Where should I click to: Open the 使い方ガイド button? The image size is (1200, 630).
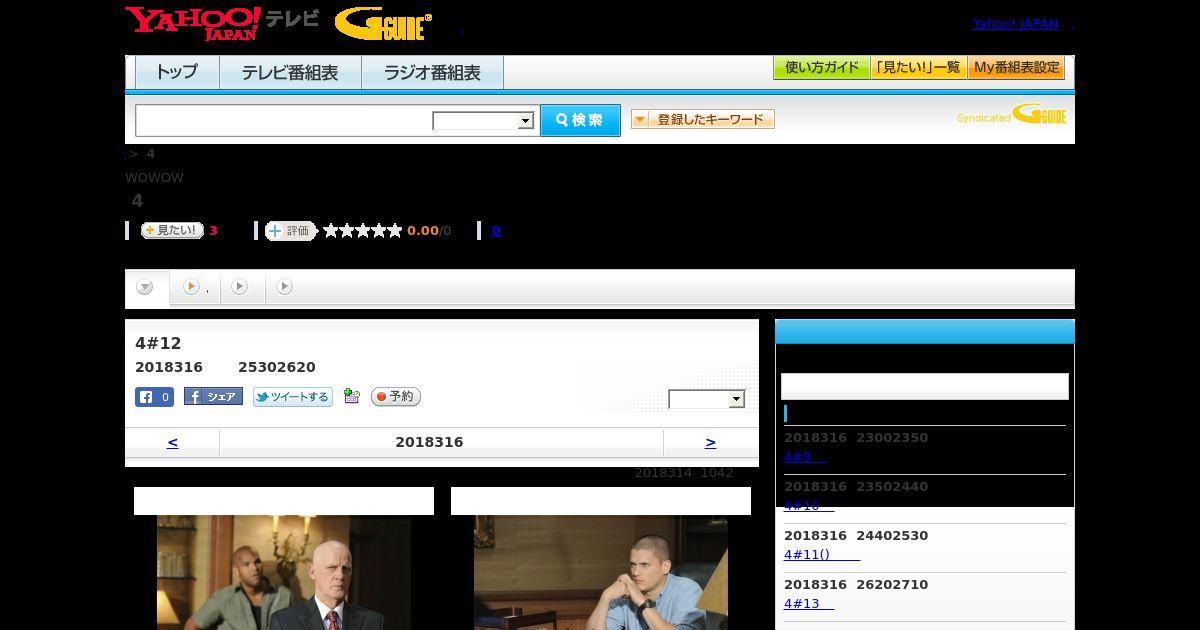tap(822, 68)
